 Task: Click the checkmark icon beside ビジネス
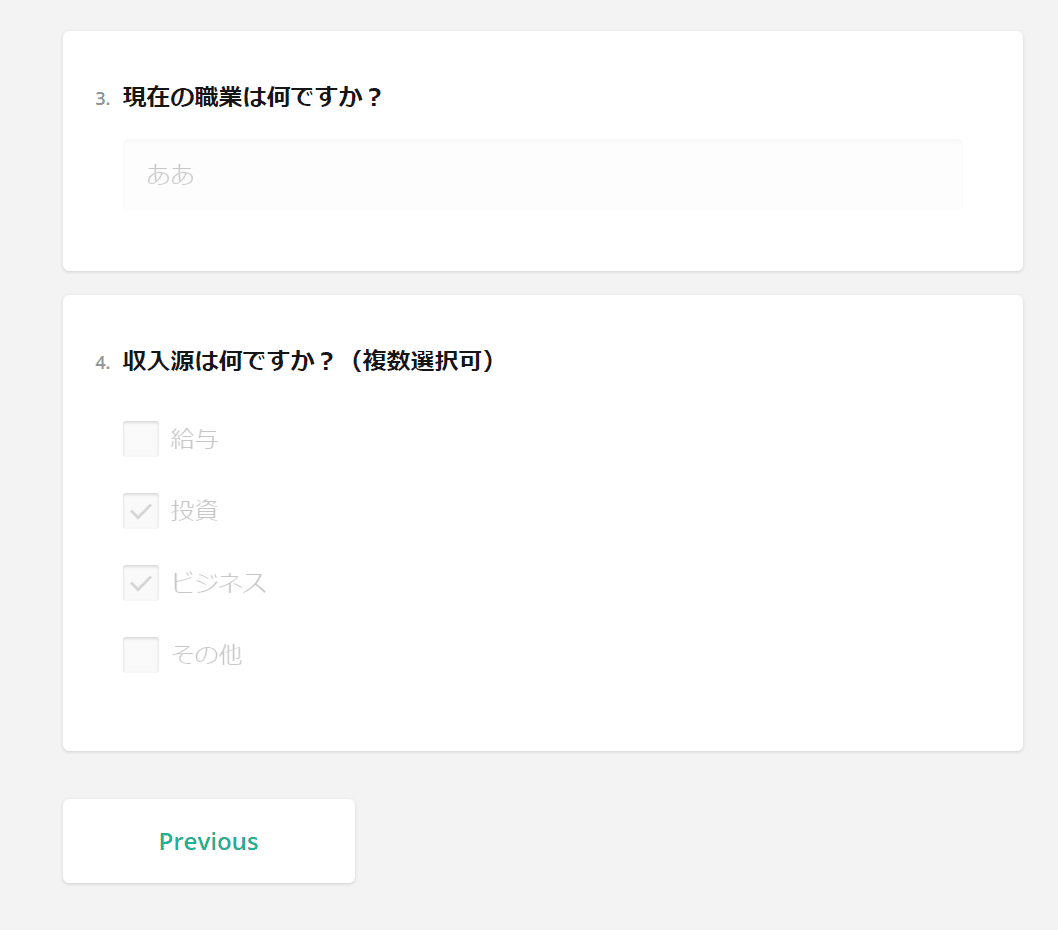click(x=141, y=583)
